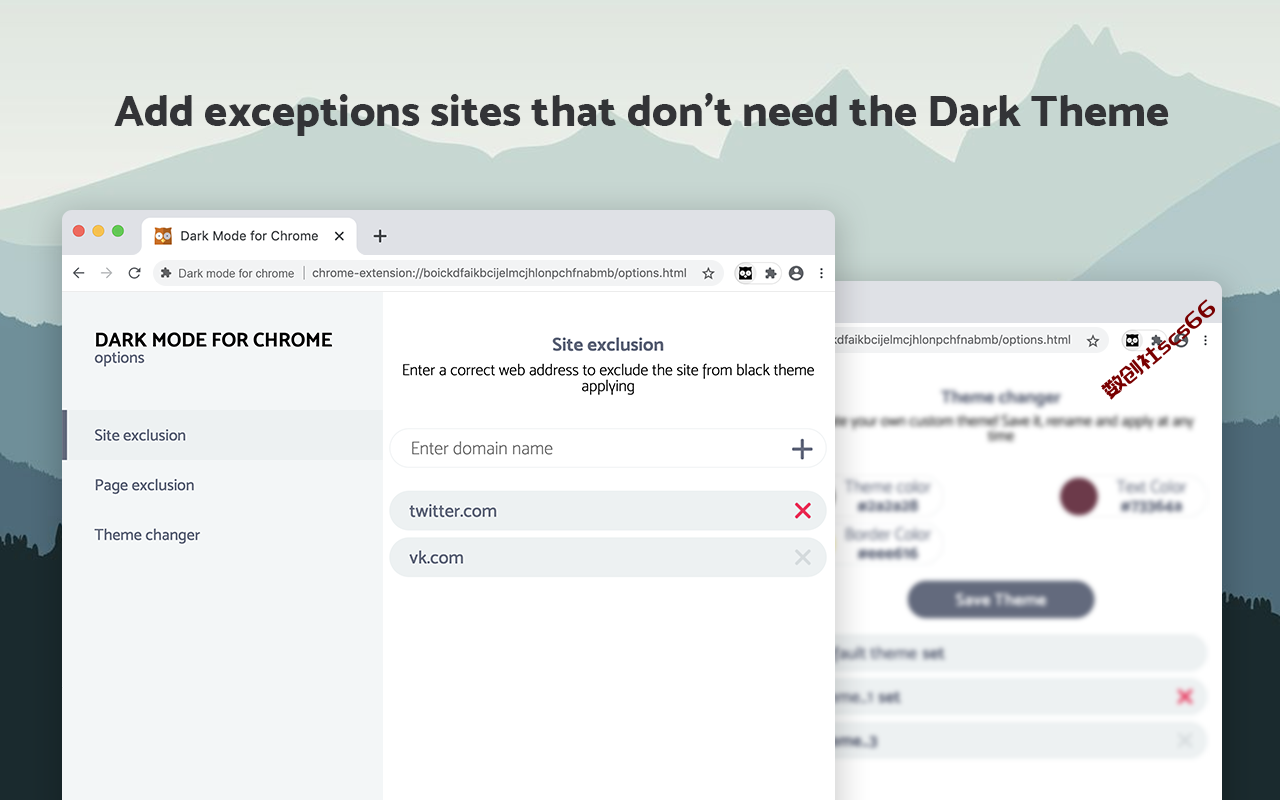Click the front window address bar URL
The image size is (1280, 800).
click(x=499, y=273)
